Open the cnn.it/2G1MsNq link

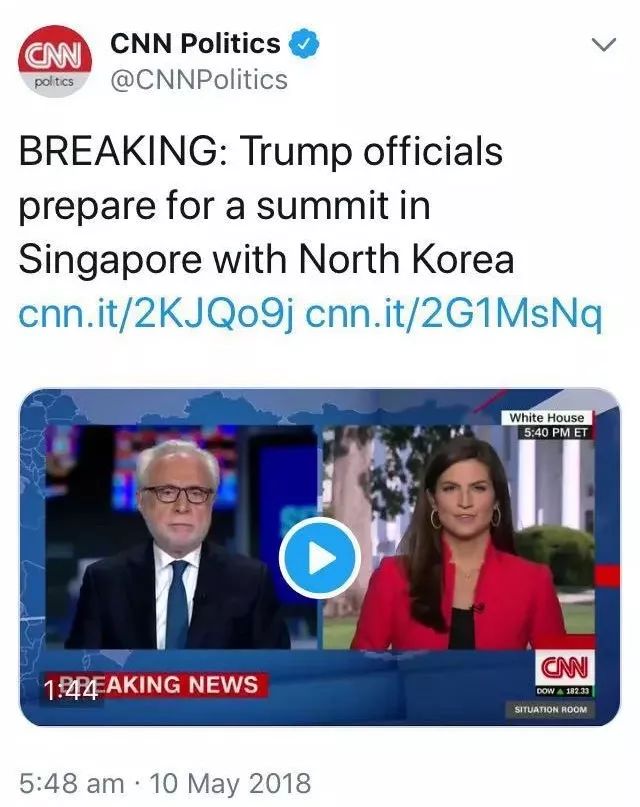pyautogui.click(x=454, y=313)
